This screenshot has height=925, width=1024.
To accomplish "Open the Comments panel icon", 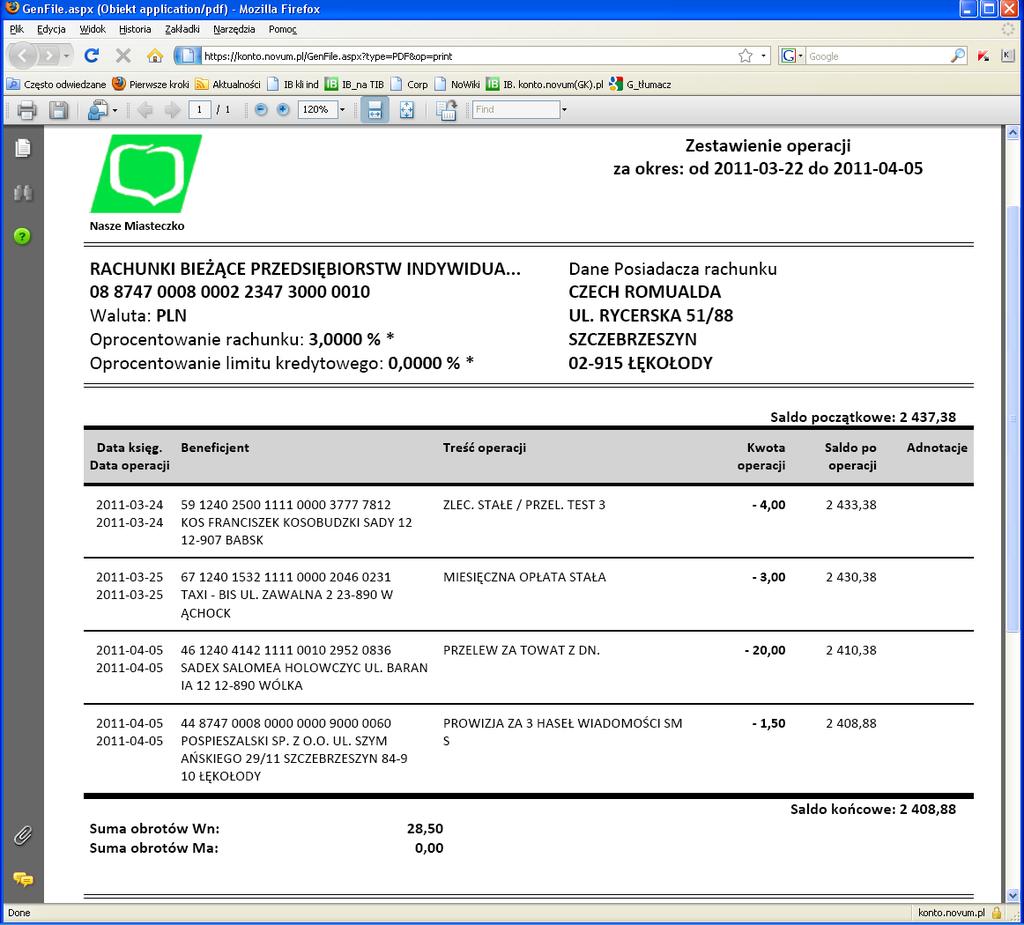I will [23, 879].
